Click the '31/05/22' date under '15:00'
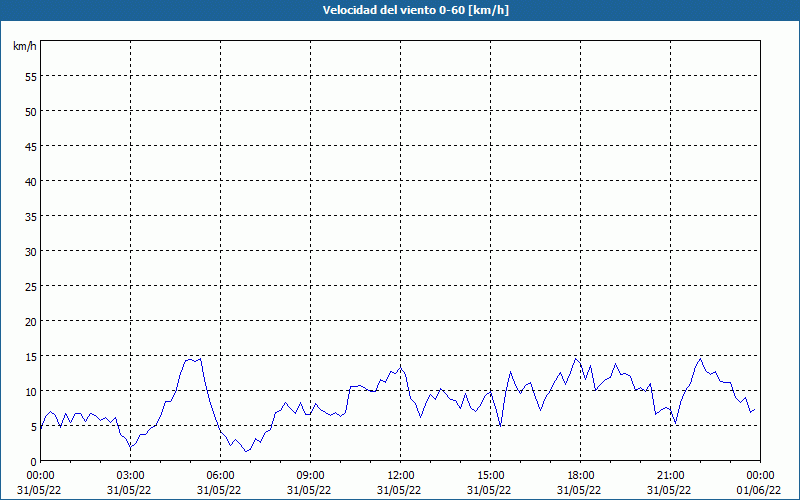The image size is (800, 500). click(x=489, y=490)
